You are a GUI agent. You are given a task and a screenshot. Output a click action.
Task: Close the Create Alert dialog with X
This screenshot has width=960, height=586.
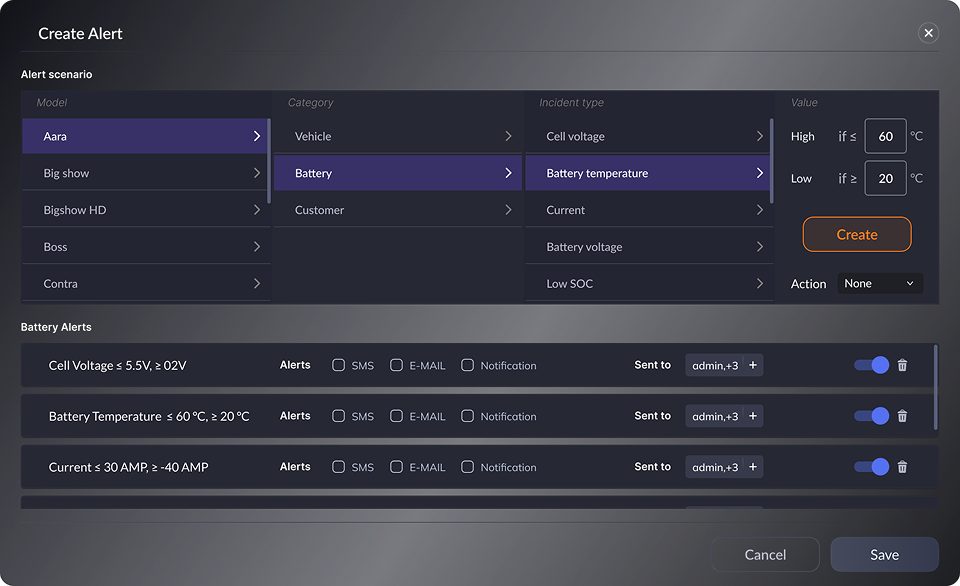tap(928, 34)
